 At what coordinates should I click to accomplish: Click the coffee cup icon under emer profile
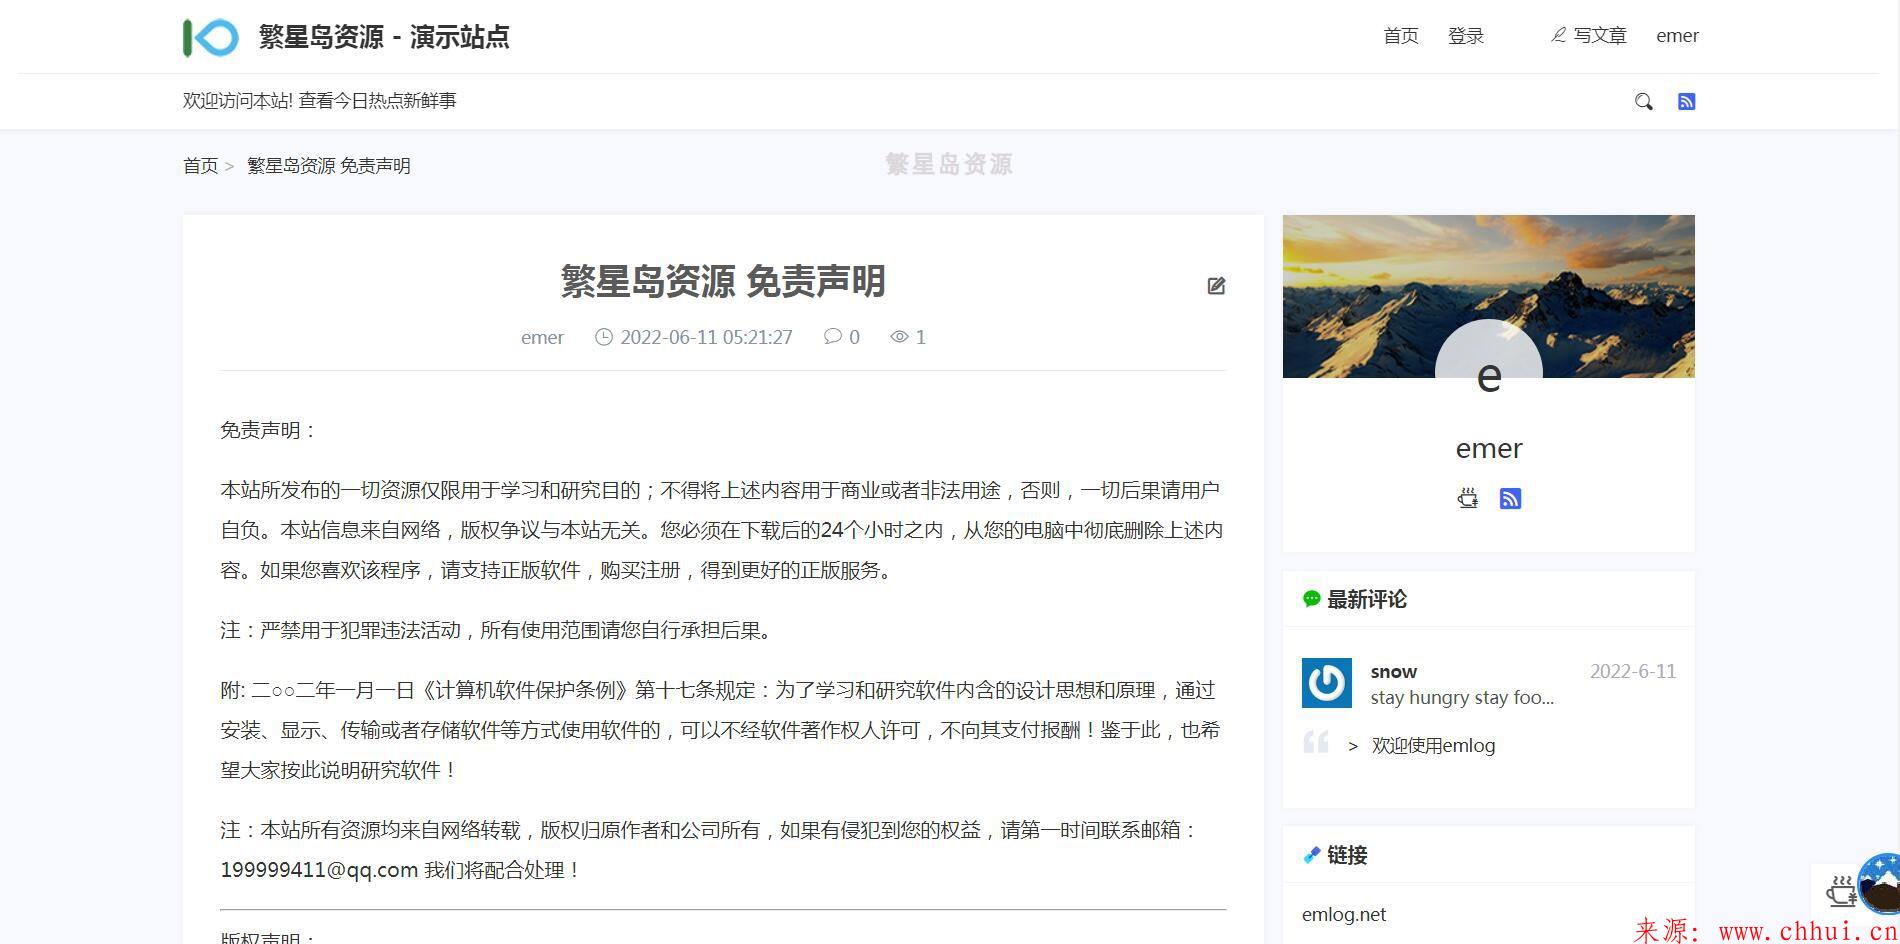point(1467,498)
